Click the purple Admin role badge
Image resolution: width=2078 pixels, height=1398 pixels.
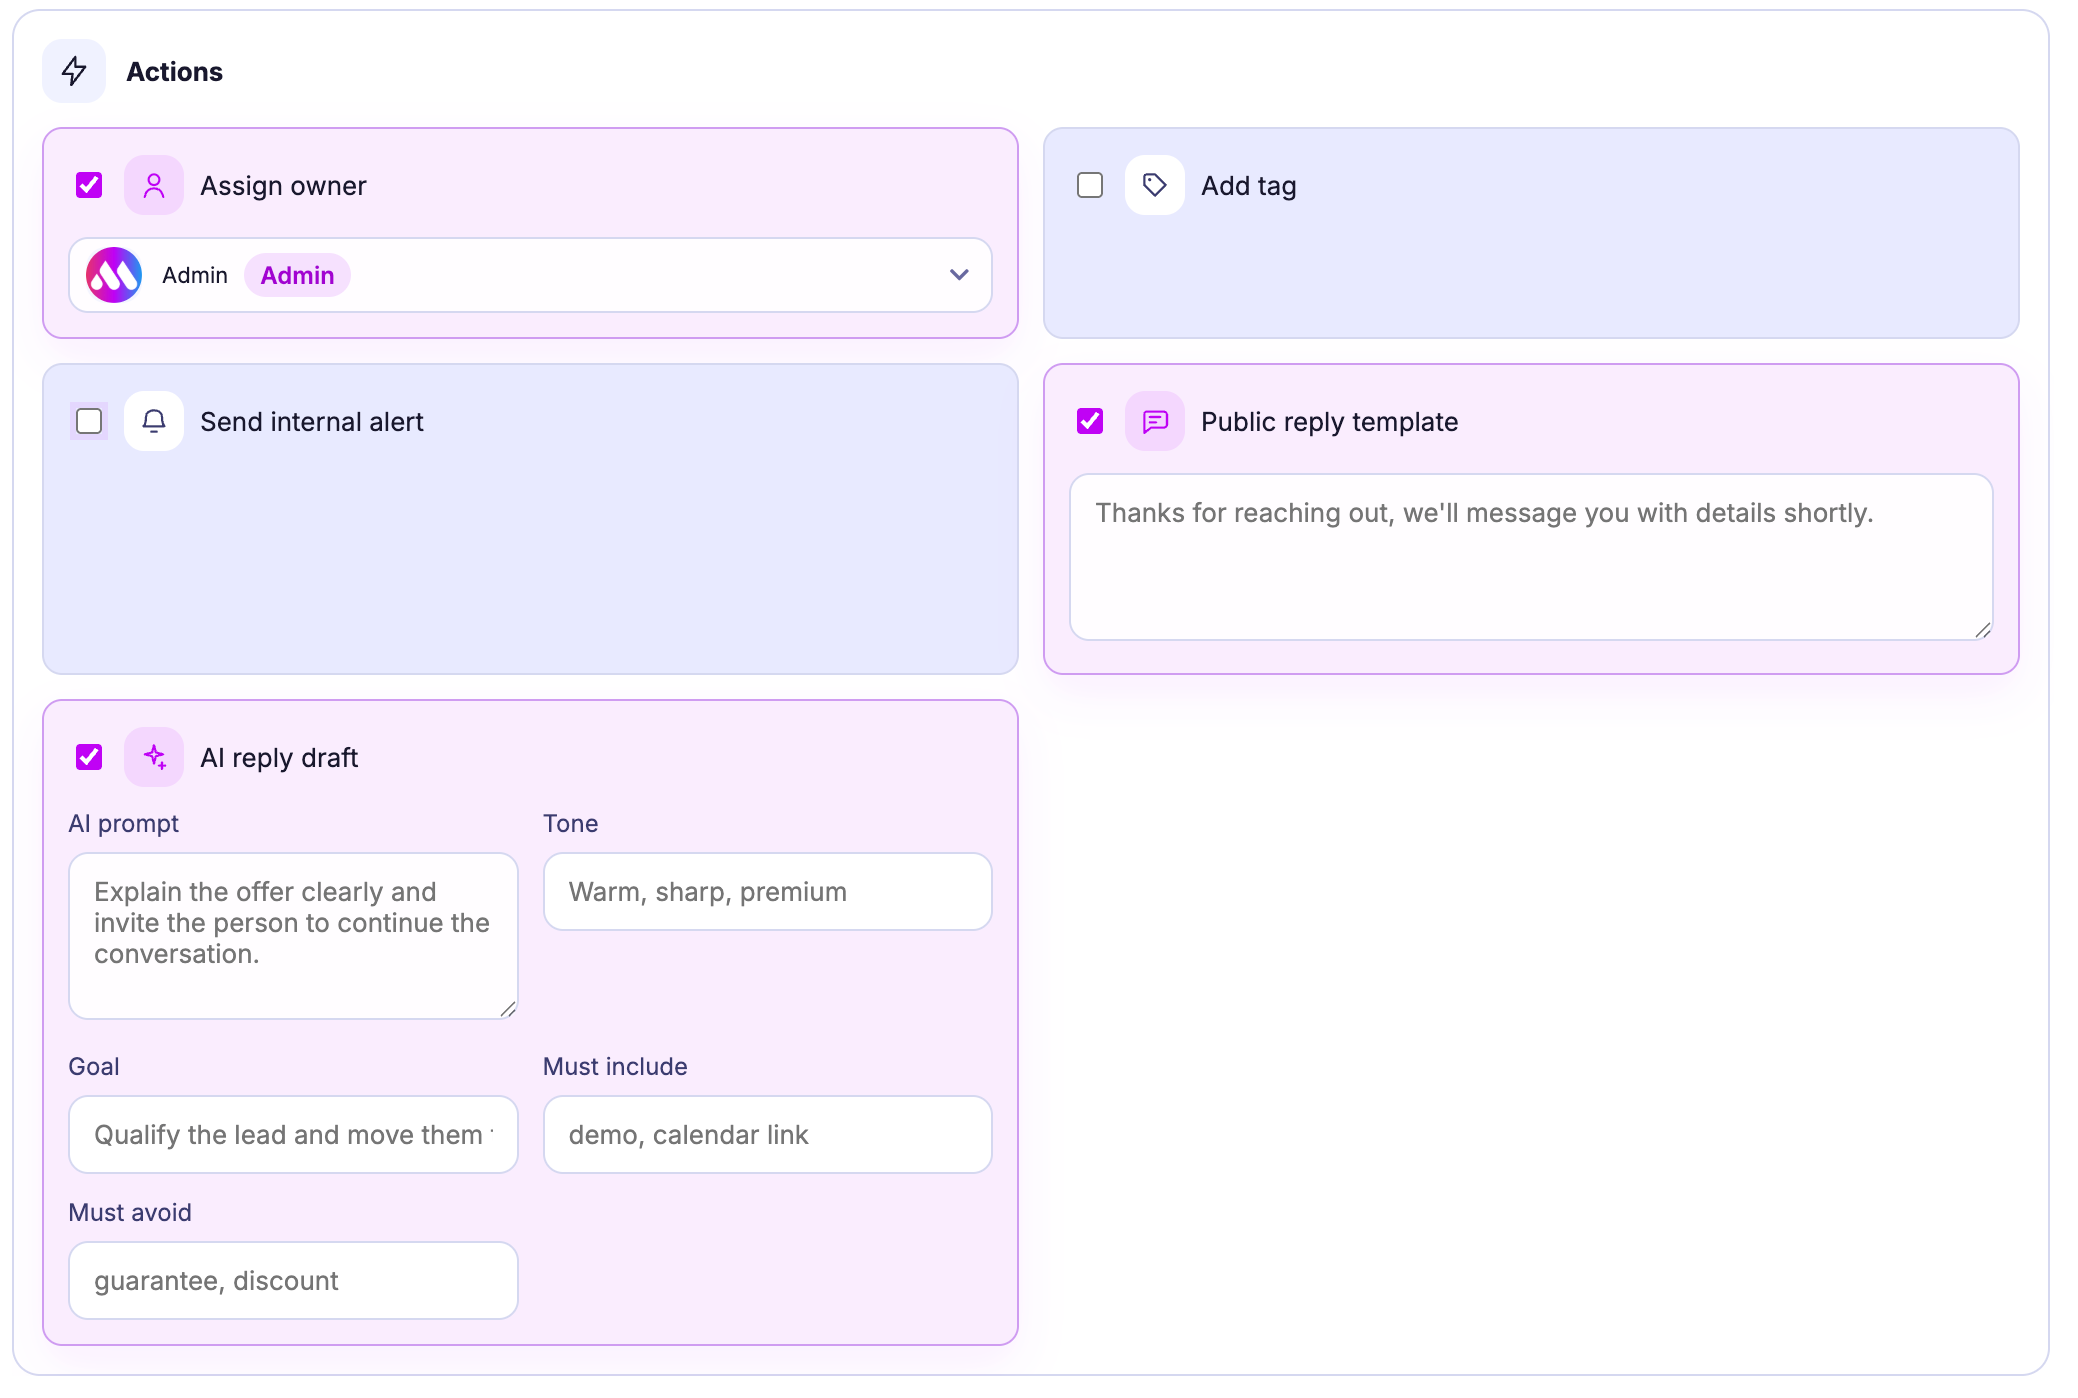(297, 275)
